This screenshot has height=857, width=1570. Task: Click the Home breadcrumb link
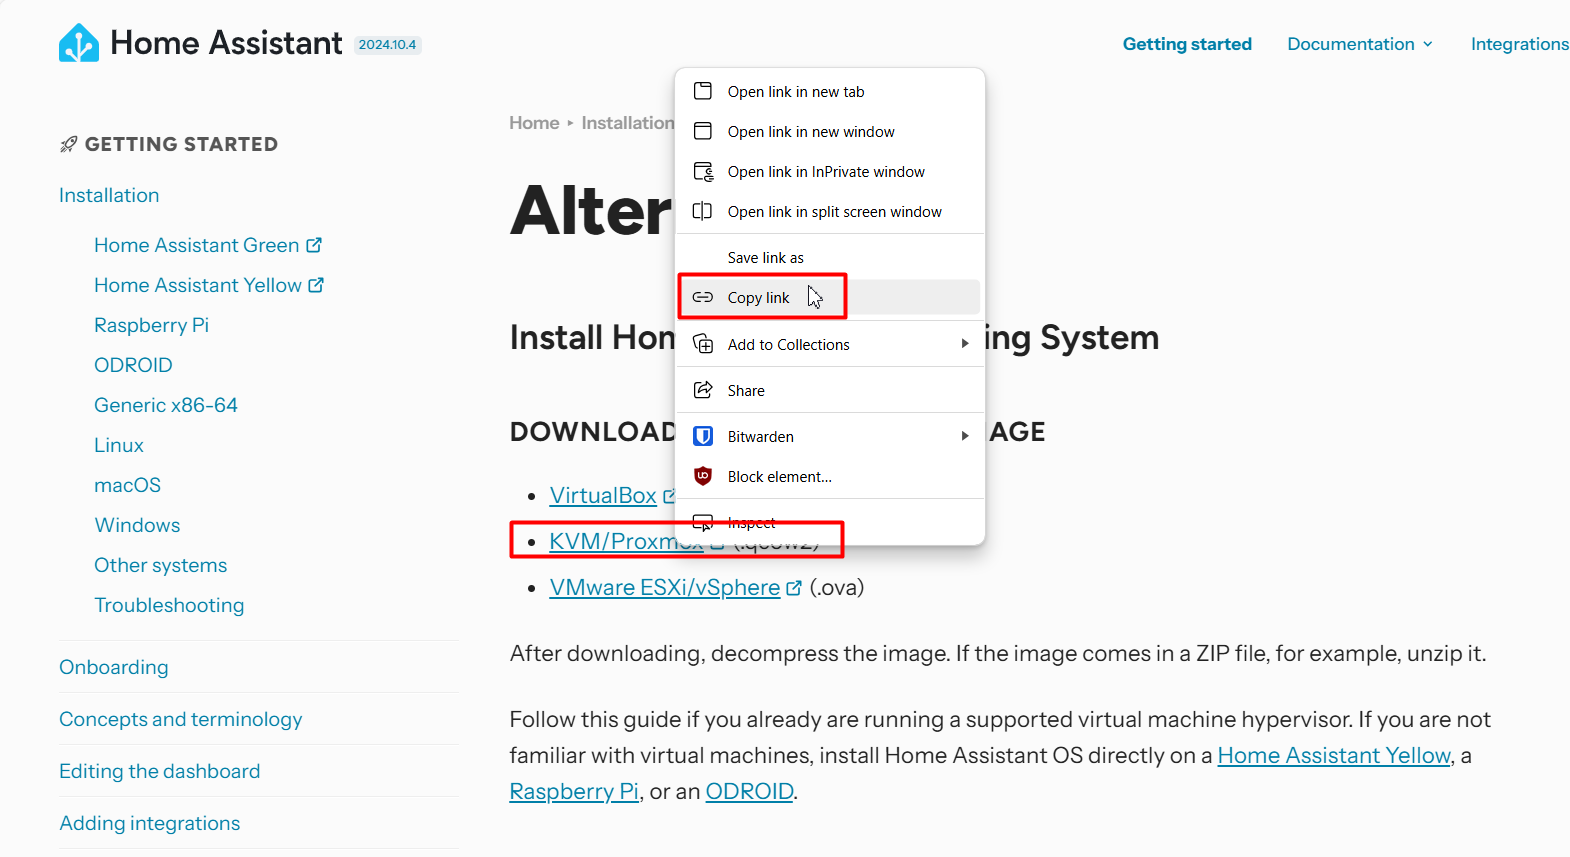coord(534,123)
